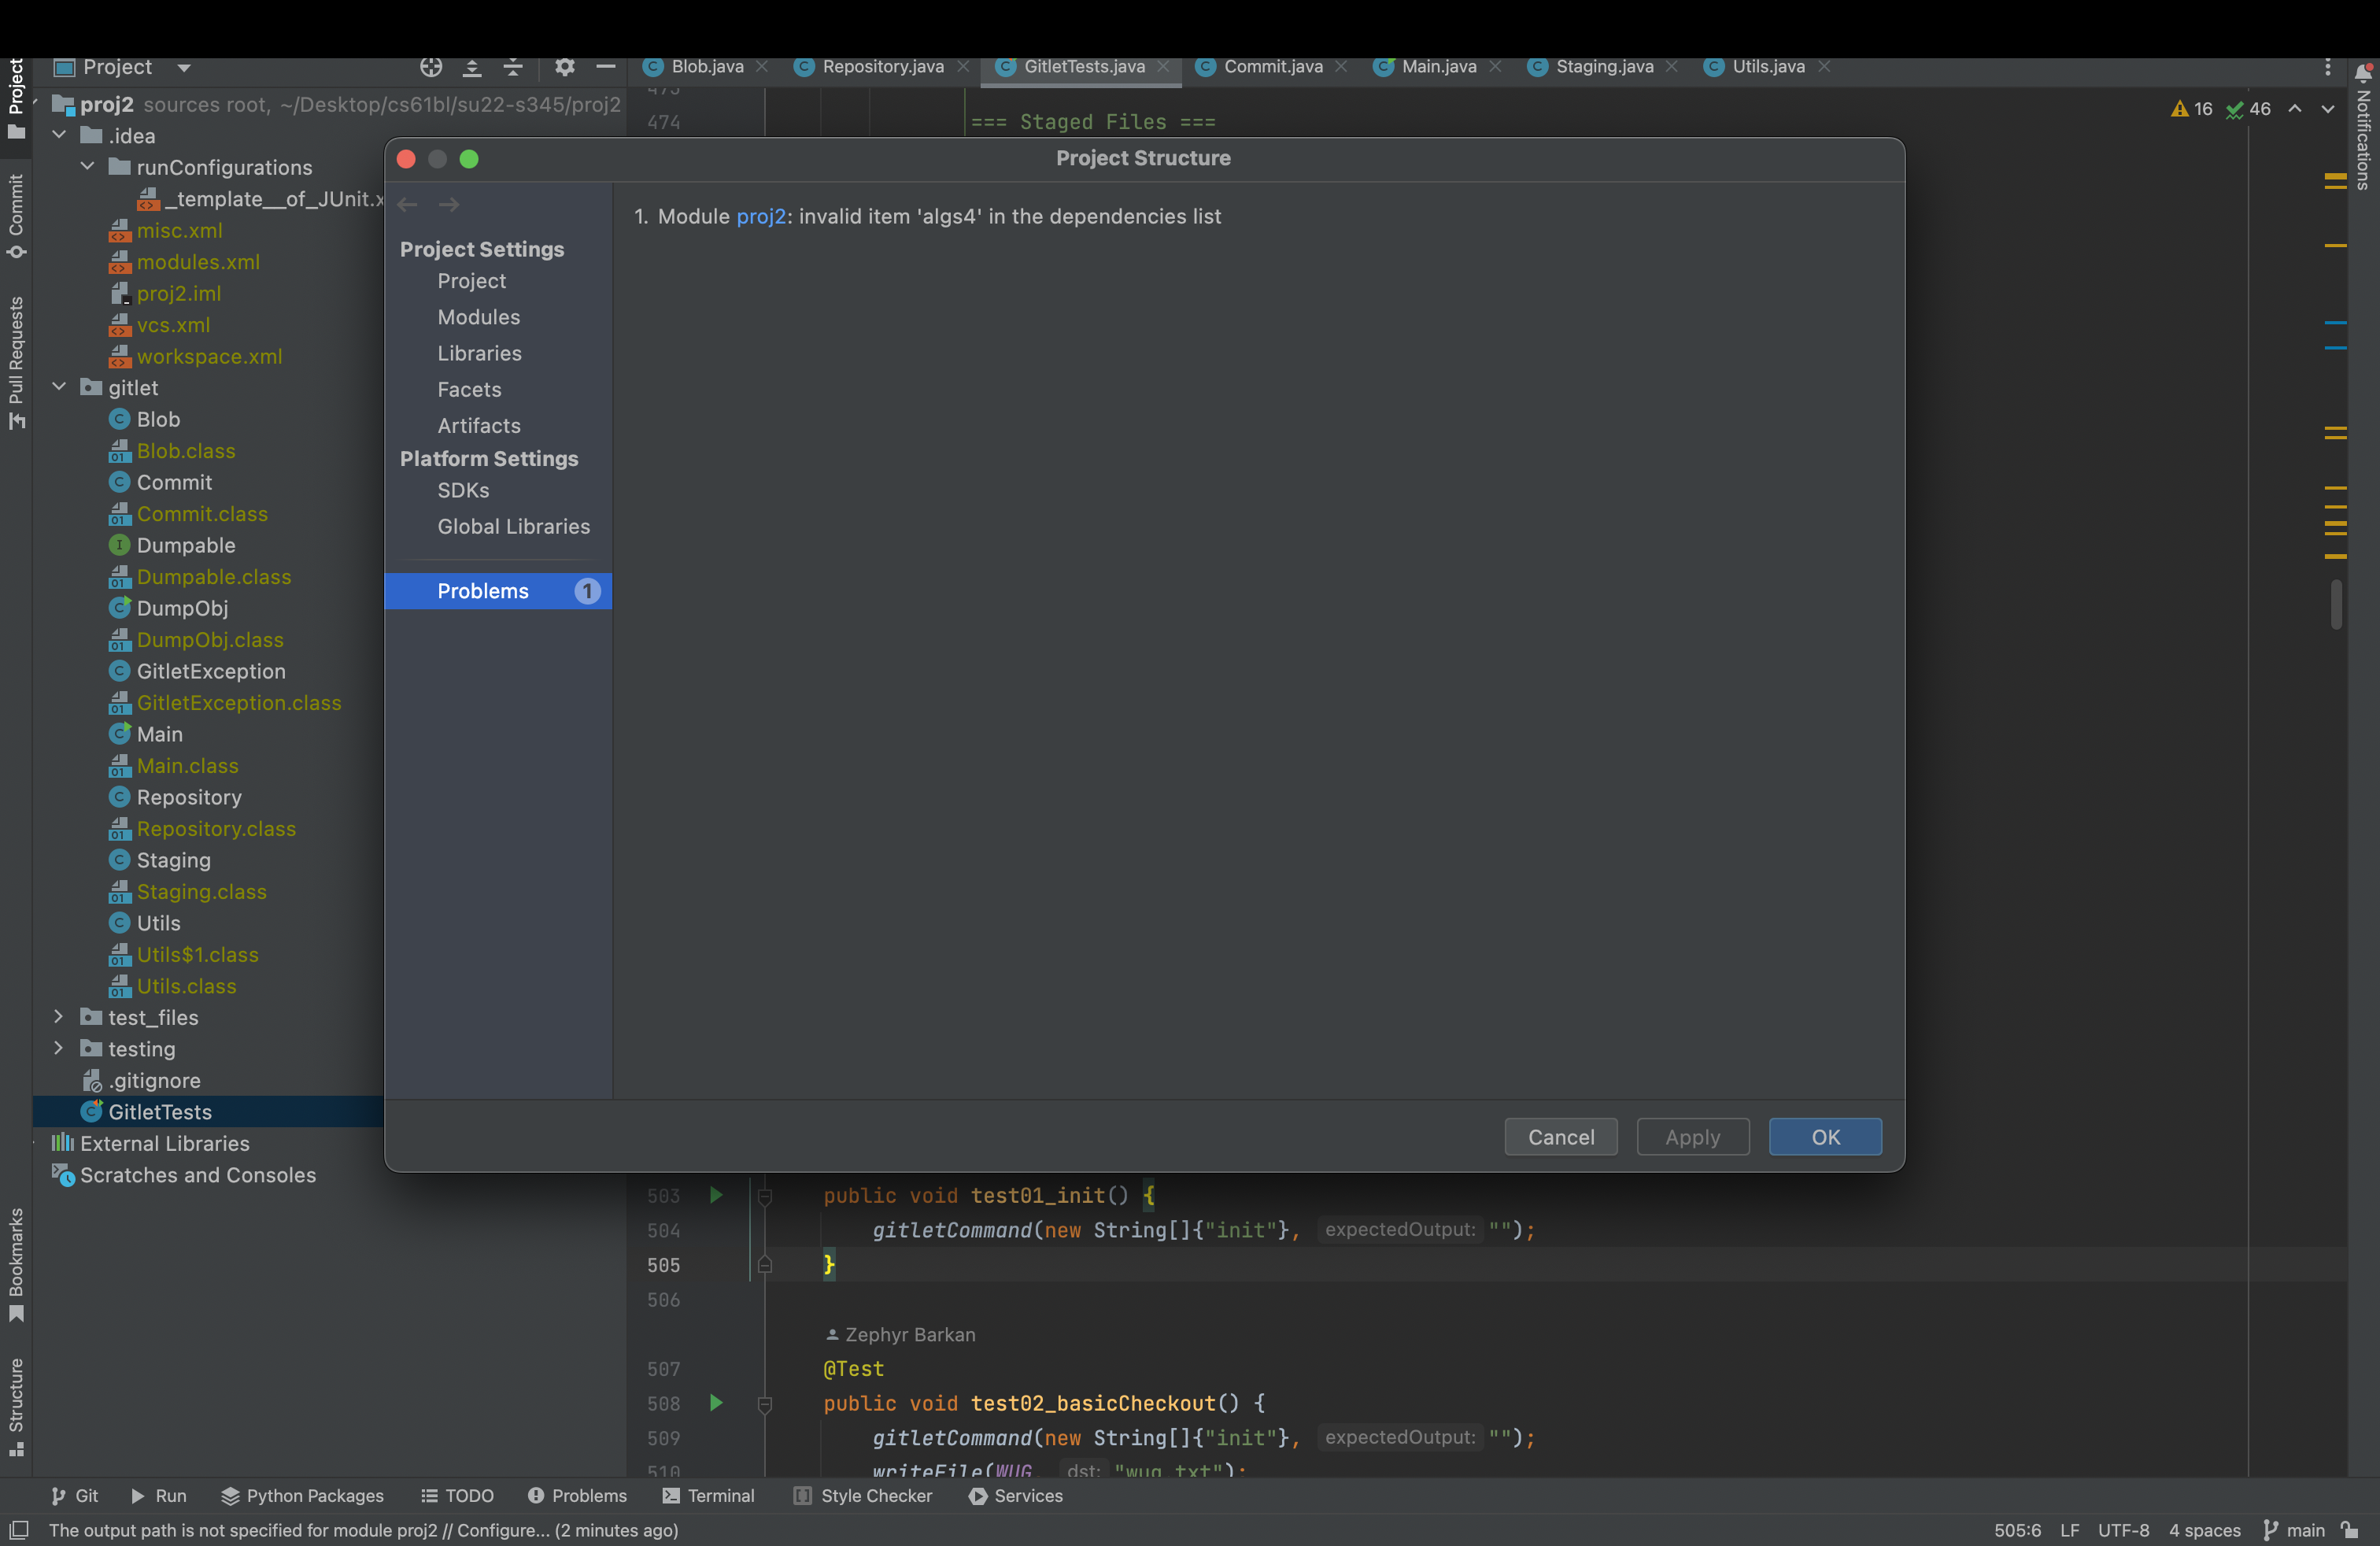
Task: Open the Notifications bell panel
Action: click(x=2363, y=73)
